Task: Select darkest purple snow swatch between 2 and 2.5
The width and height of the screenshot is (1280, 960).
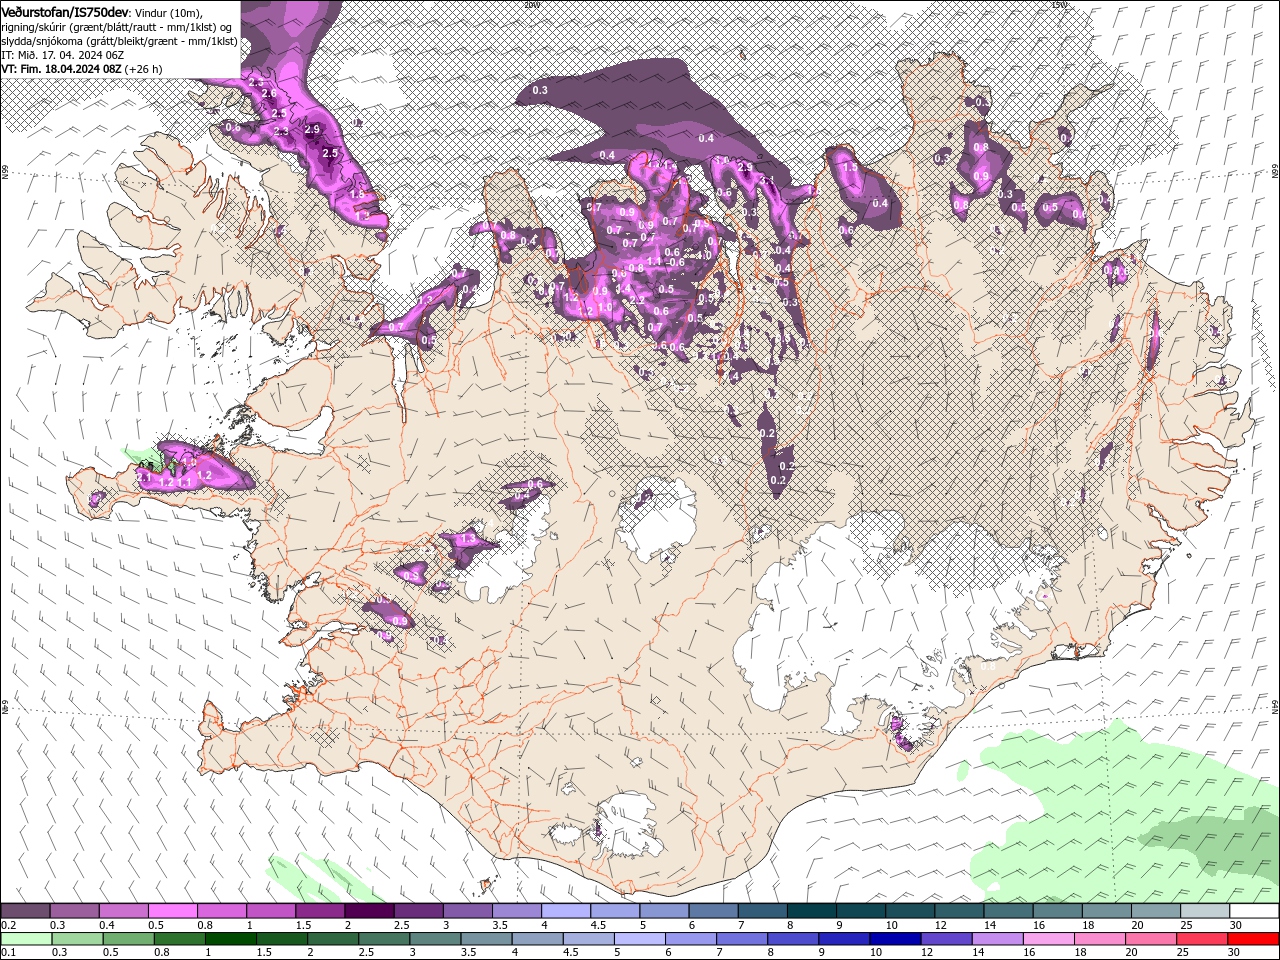Action: pos(369,911)
